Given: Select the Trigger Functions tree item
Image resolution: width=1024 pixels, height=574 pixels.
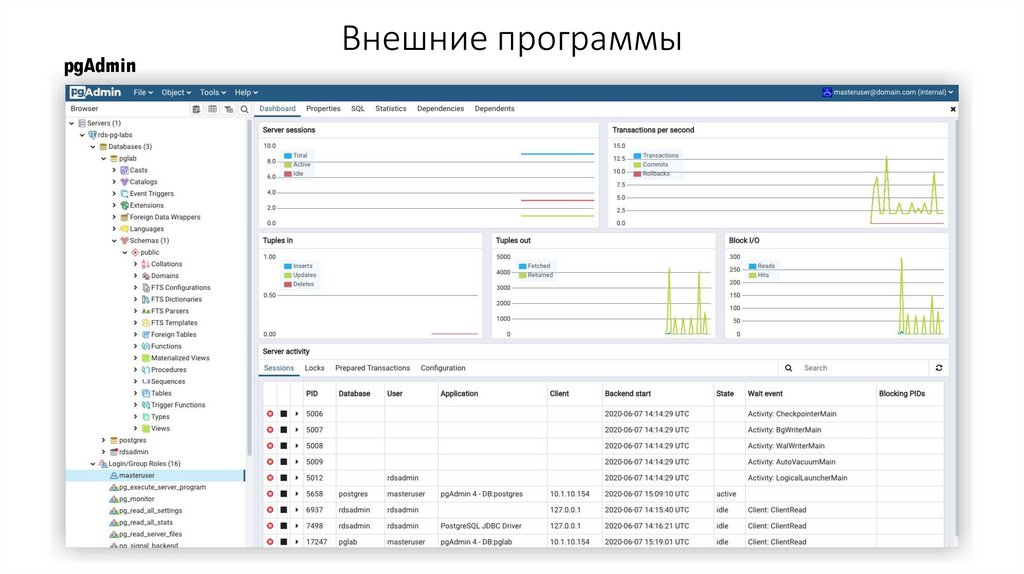Looking at the screenshot, I should coord(178,406).
